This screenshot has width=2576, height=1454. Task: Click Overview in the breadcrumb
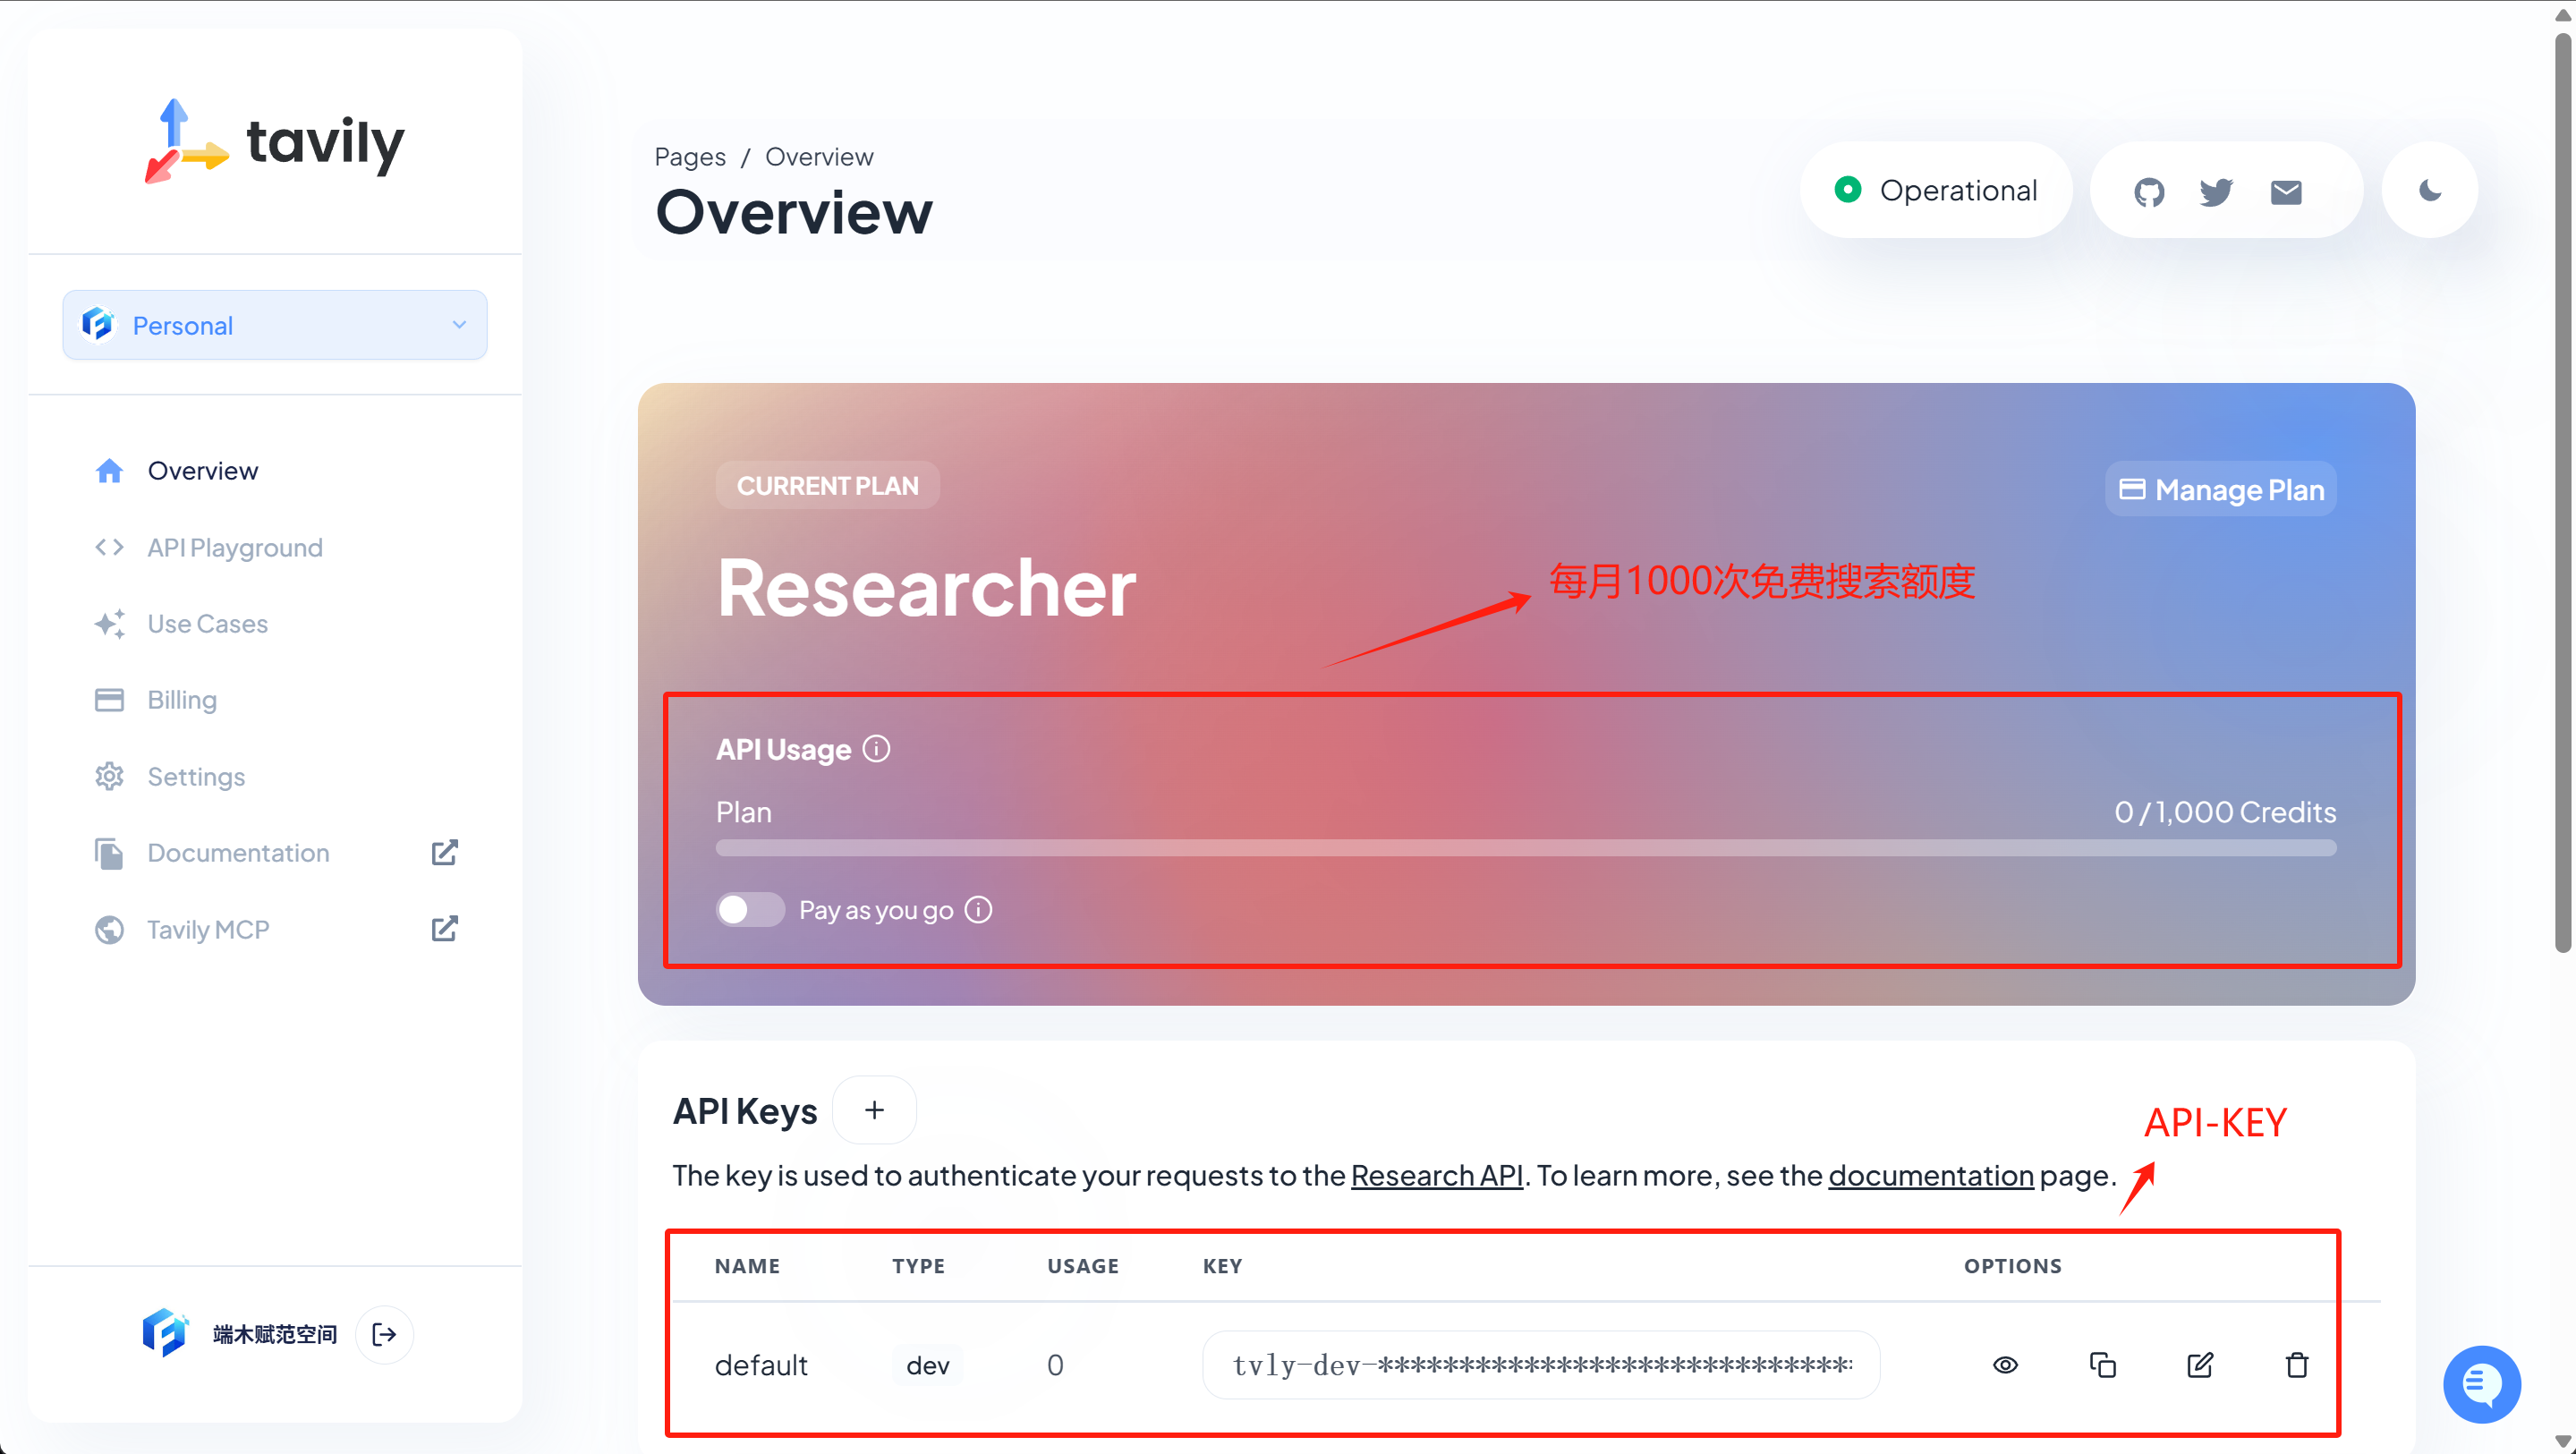point(819,157)
